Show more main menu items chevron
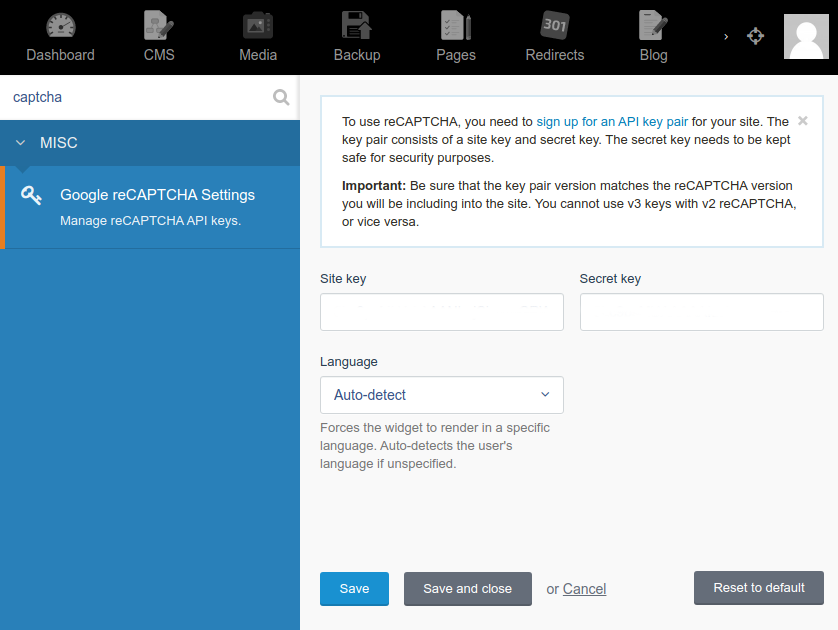Viewport: 838px width, 630px height. [x=726, y=37]
